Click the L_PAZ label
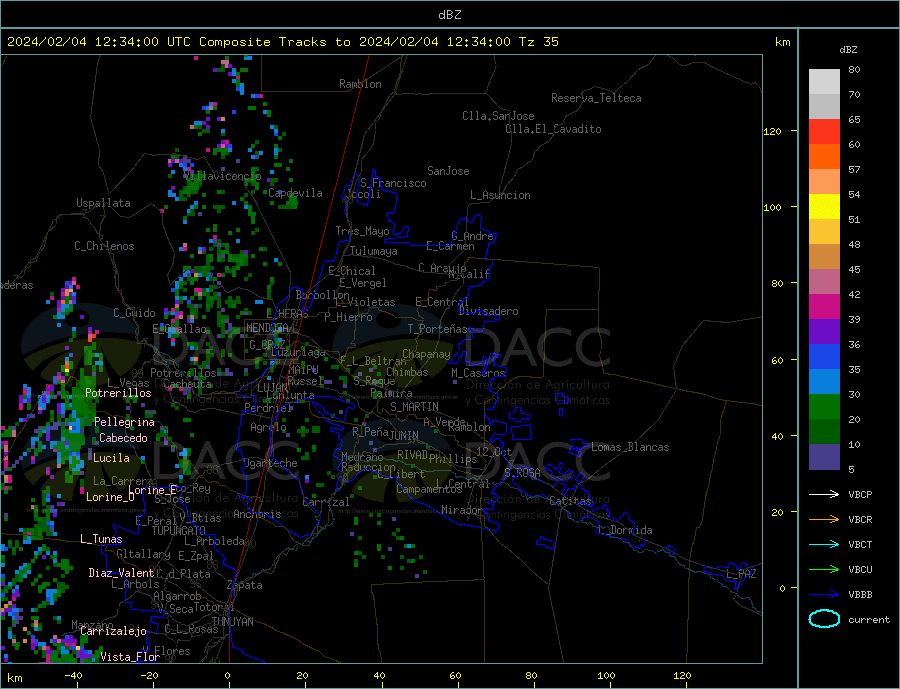This screenshot has width=900, height=689. tap(741, 574)
